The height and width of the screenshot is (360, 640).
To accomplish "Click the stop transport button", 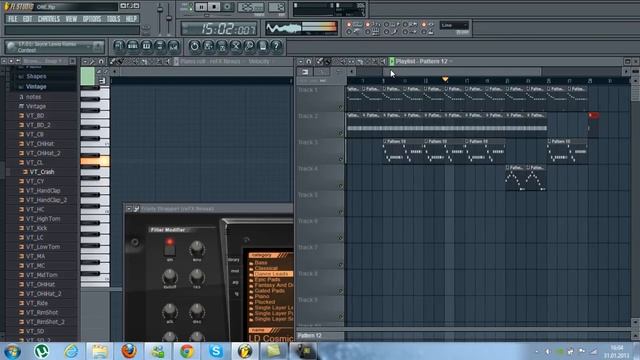I will click(x=214, y=7).
